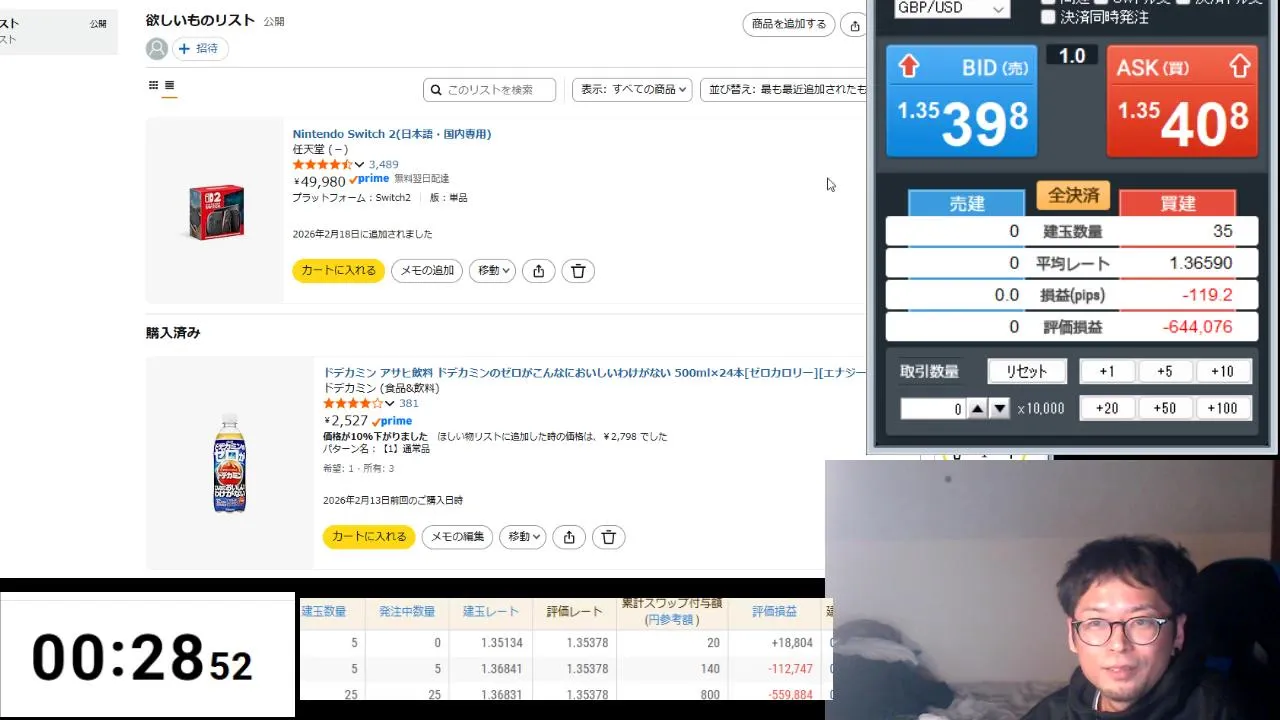The width and height of the screenshot is (1280, 720).
Task: Click the profile avatar icon beside 招待
Action: coord(157,48)
